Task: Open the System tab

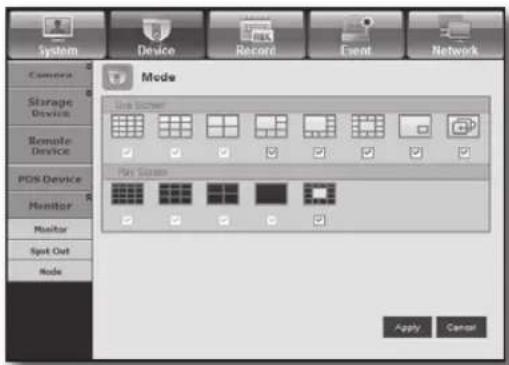Action: [x=57, y=35]
